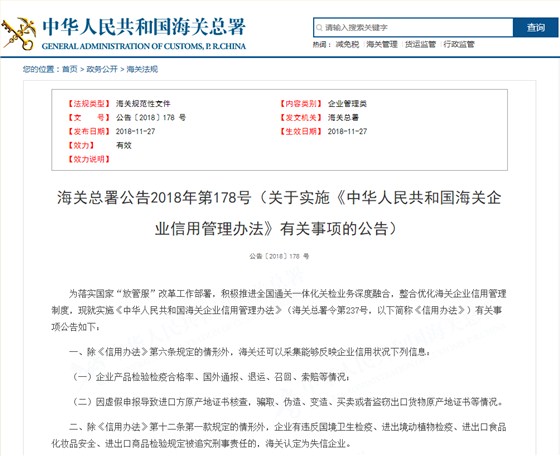Select the 发布日期 value 2018-11-27
The height and width of the screenshot is (456, 560).
tap(135, 131)
